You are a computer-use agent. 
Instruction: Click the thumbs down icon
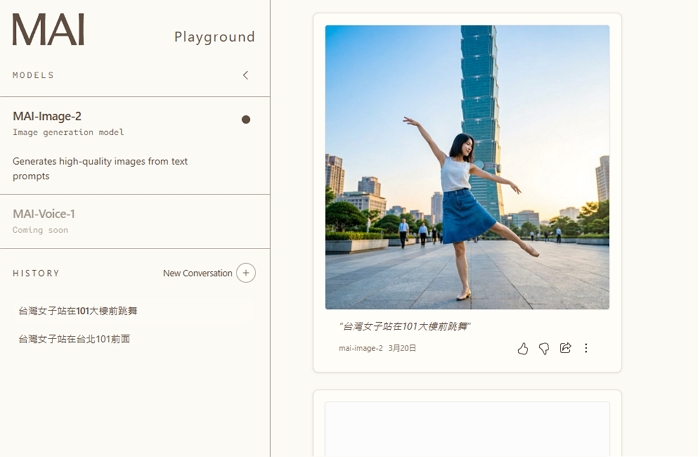pyautogui.click(x=544, y=349)
